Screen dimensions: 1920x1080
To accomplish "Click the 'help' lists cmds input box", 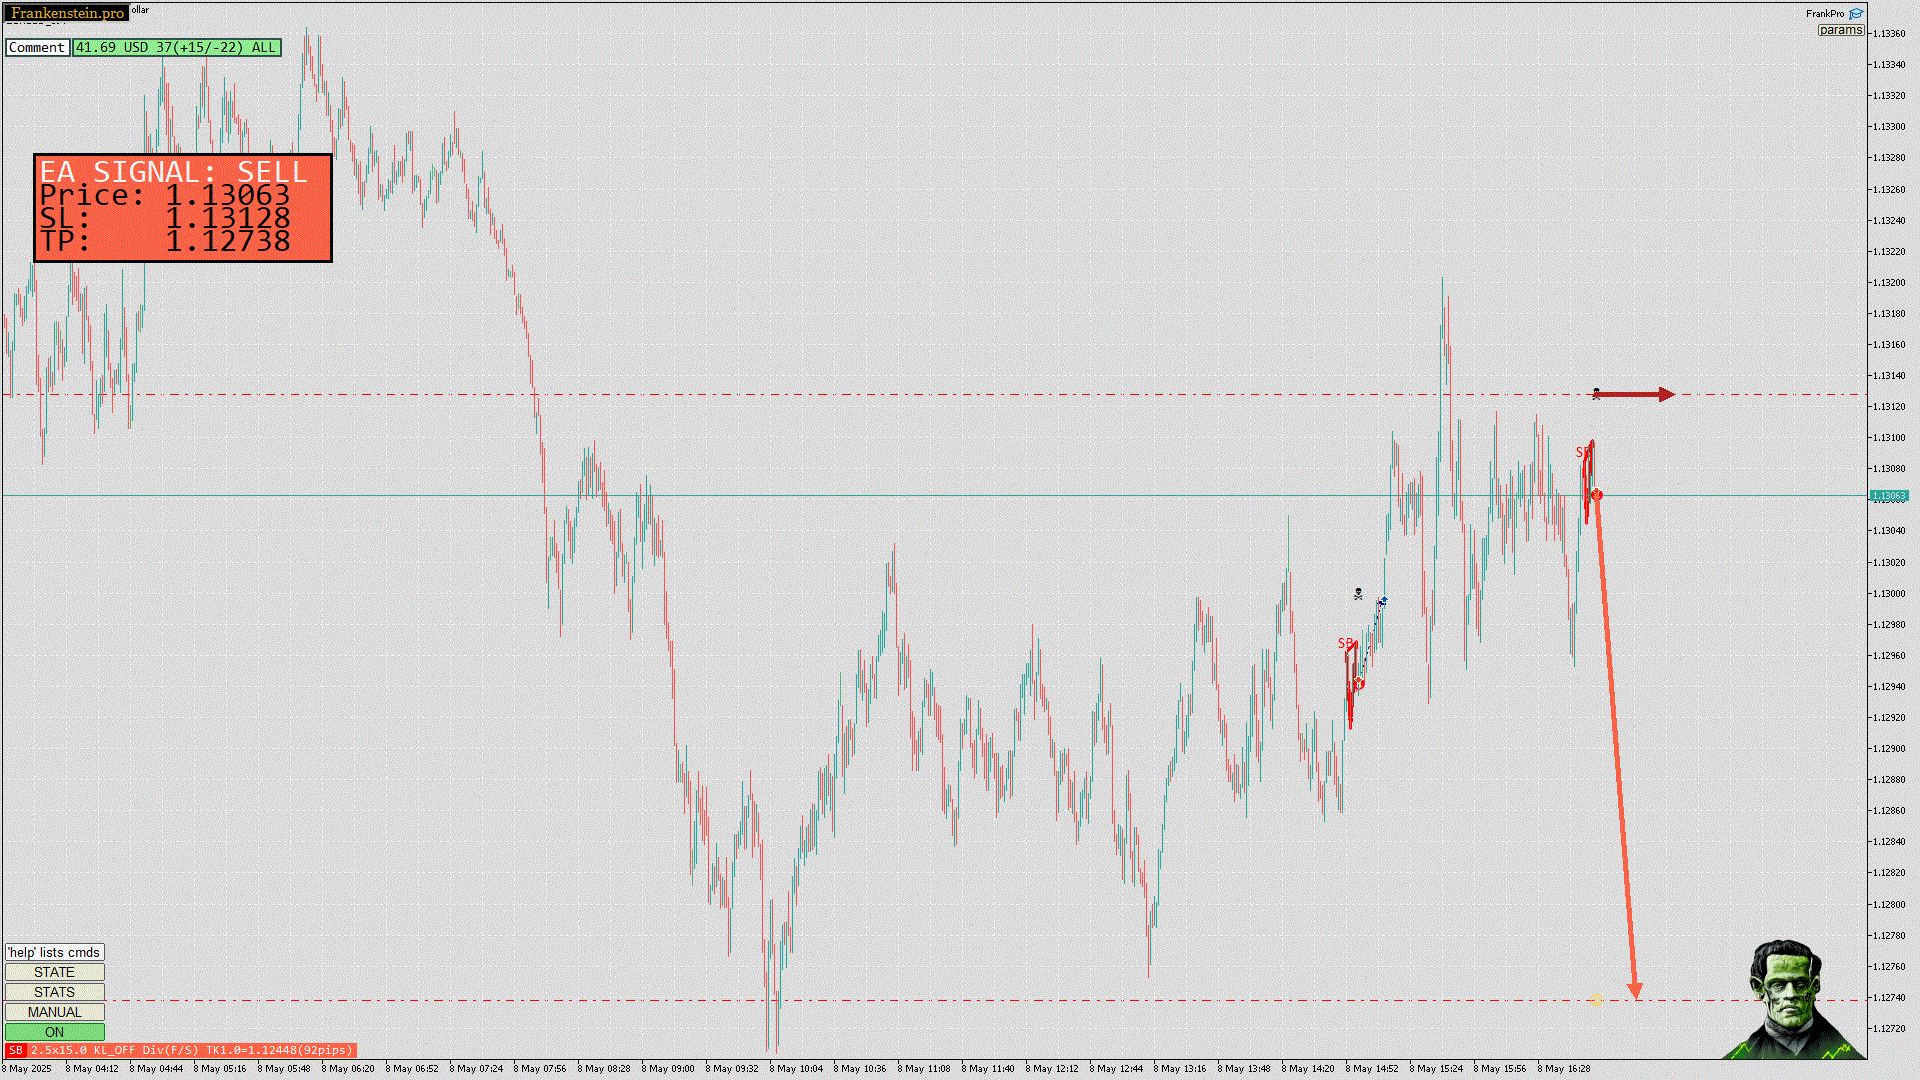I will pyautogui.click(x=55, y=952).
